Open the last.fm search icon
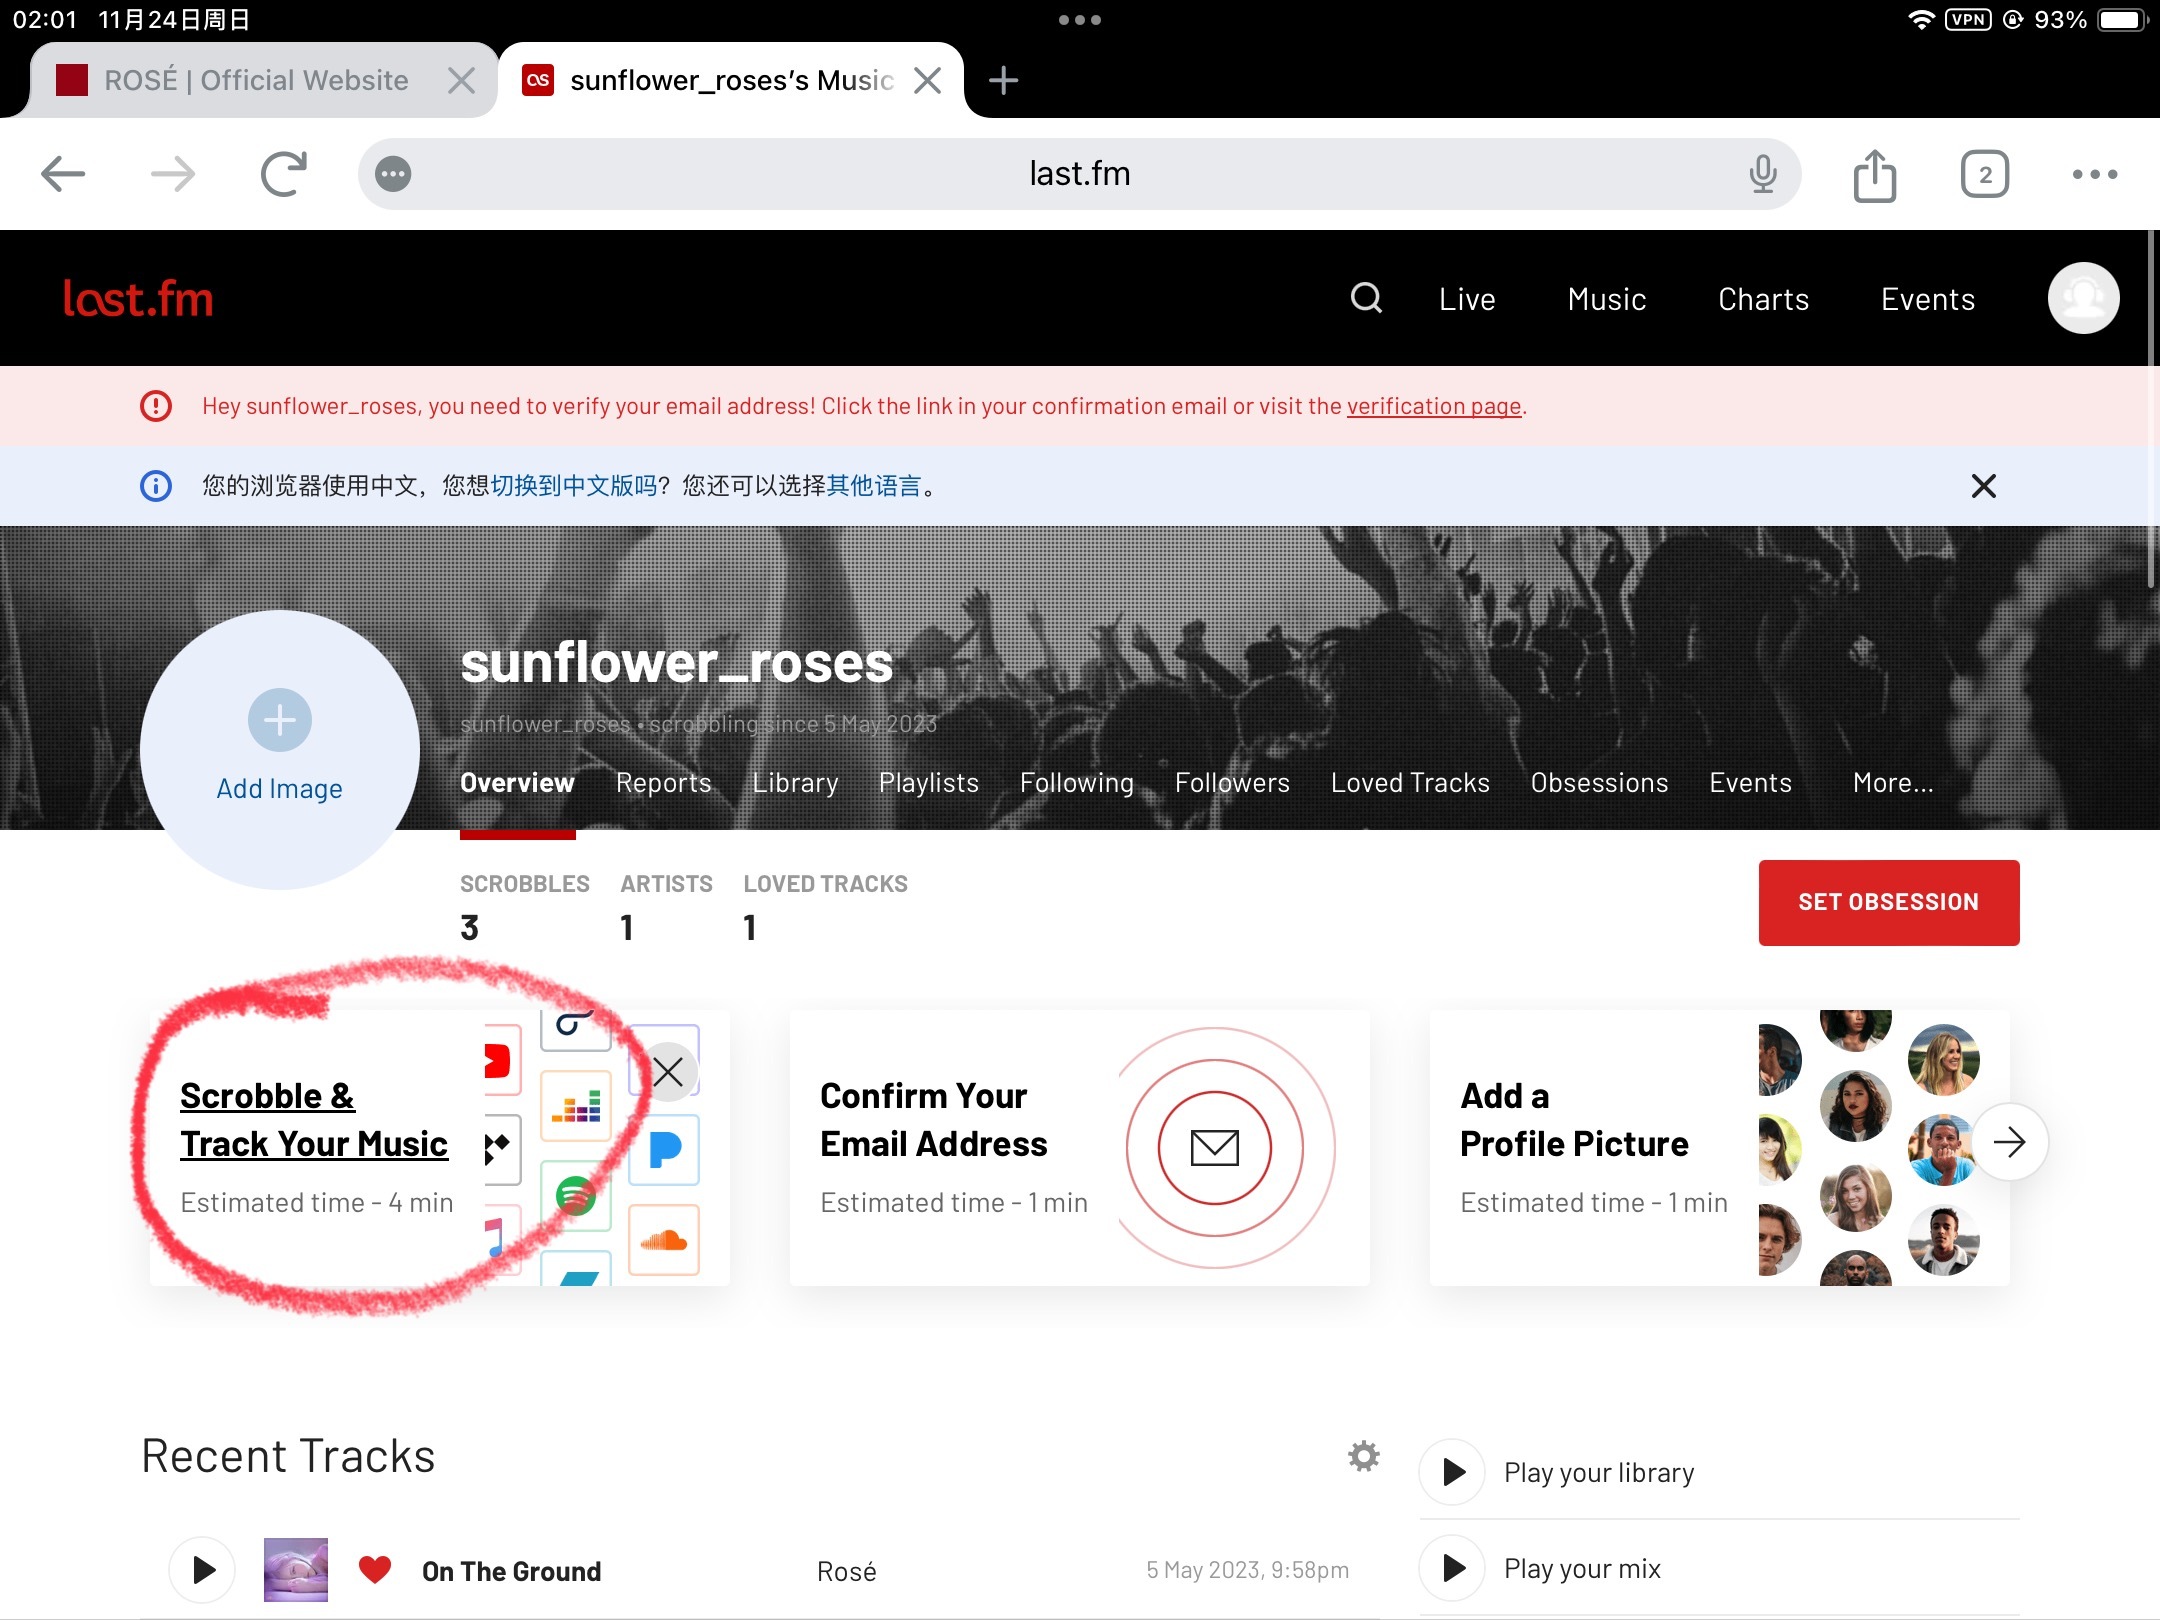Screen dimensions: 2160x1620 click(x=1366, y=298)
